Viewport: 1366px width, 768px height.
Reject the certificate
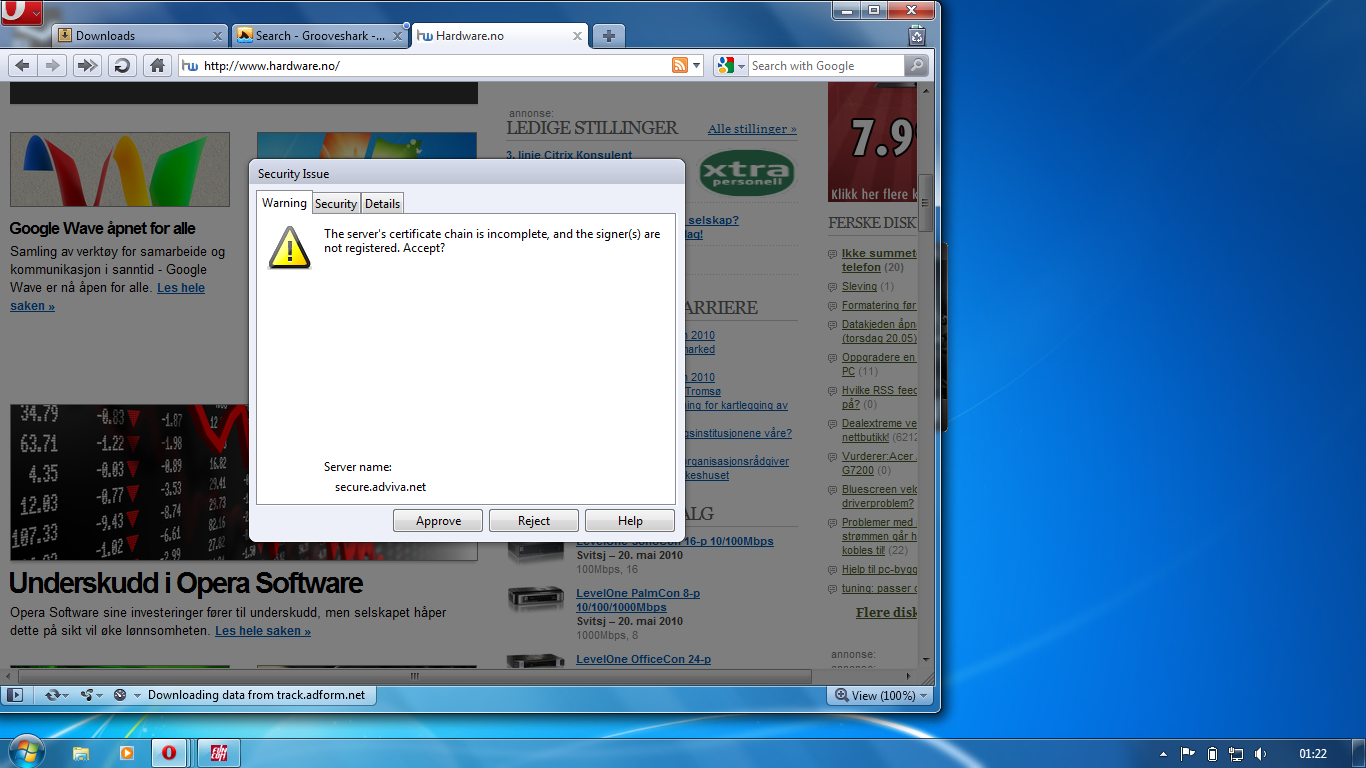click(534, 520)
